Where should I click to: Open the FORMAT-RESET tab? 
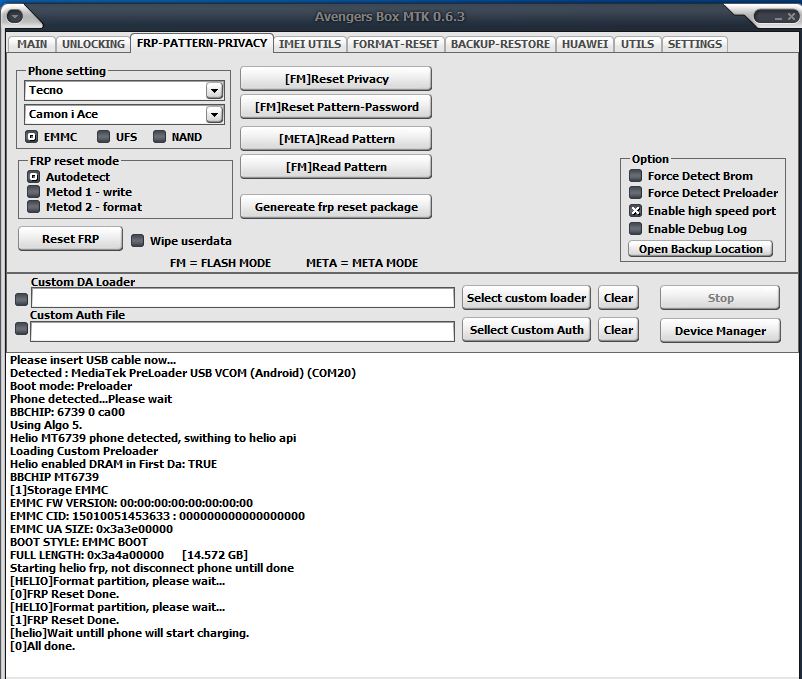[x=395, y=44]
